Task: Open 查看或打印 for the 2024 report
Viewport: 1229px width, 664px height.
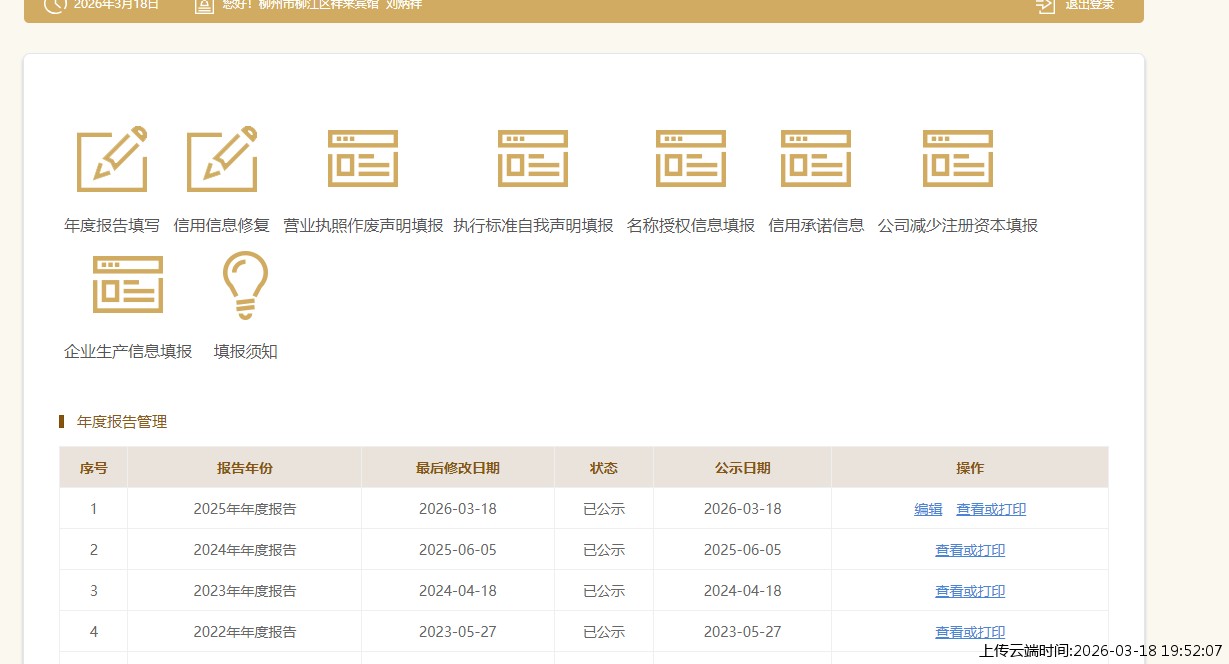Action: (x=970, y=550)
